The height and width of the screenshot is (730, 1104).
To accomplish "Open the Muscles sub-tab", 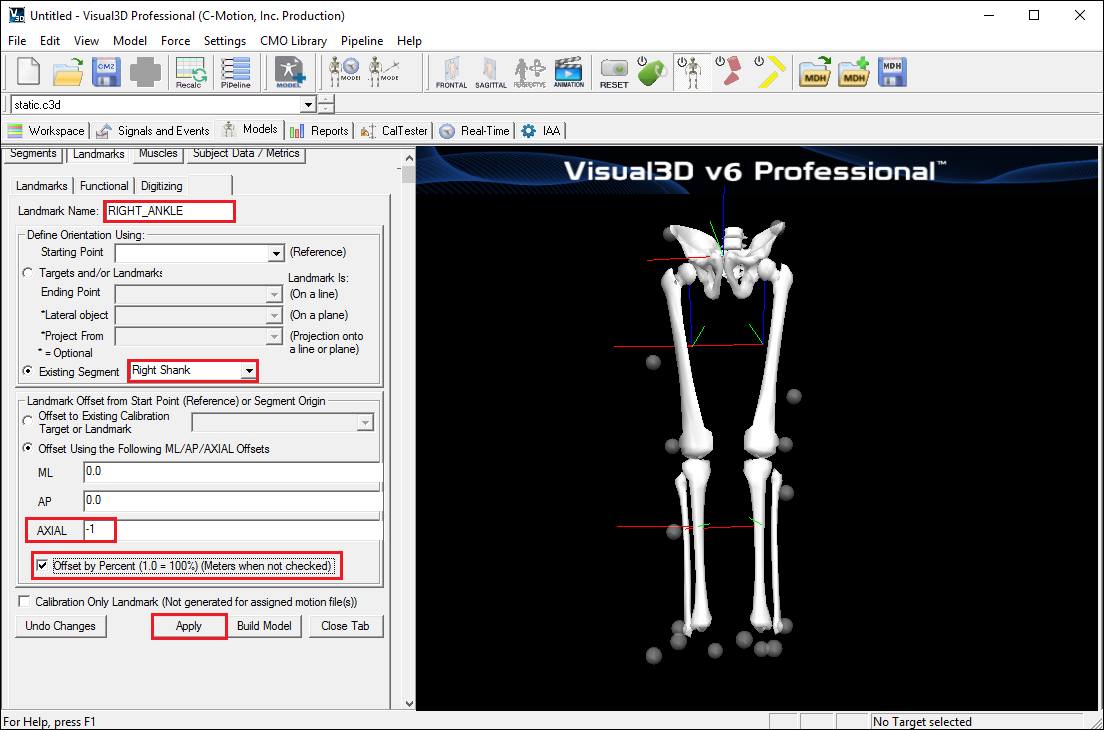I will coord(158,153).
